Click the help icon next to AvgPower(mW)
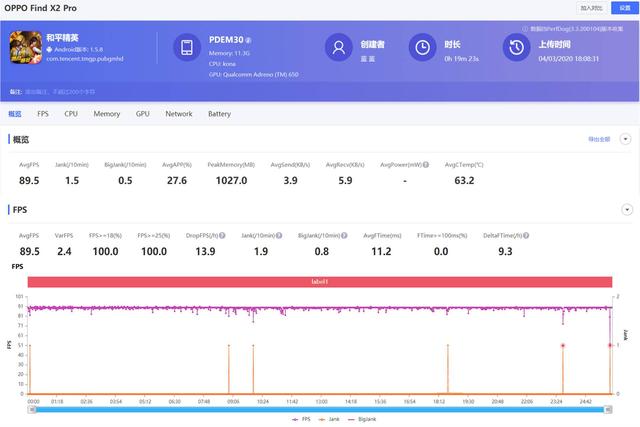 [426, 165]
